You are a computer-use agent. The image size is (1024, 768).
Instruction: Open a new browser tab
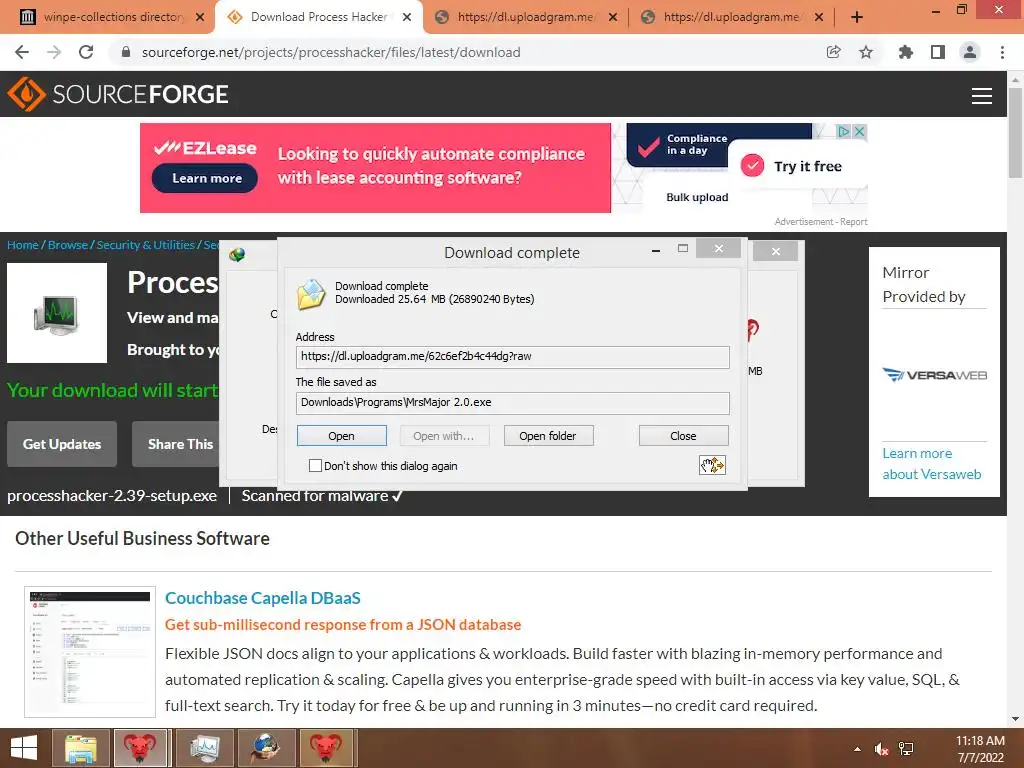click(857, 17)
